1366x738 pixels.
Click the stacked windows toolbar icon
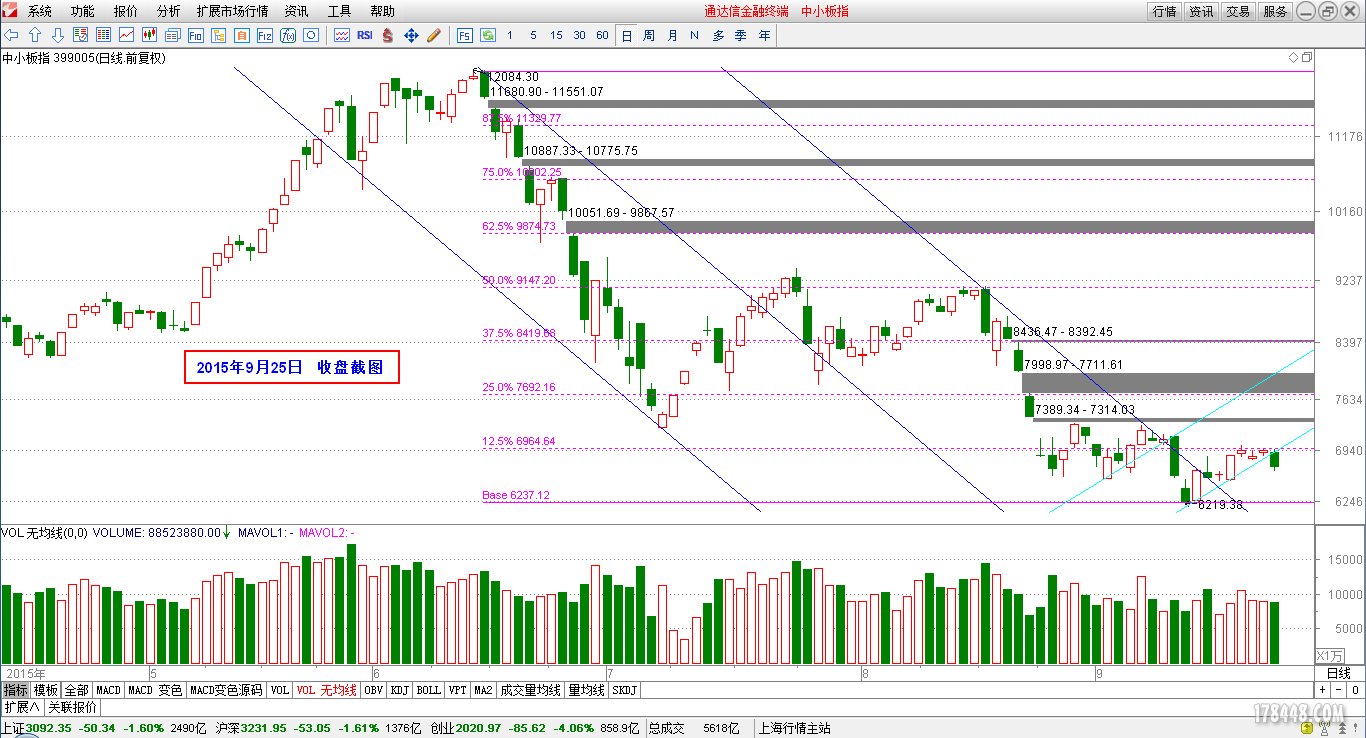(172, 35)
